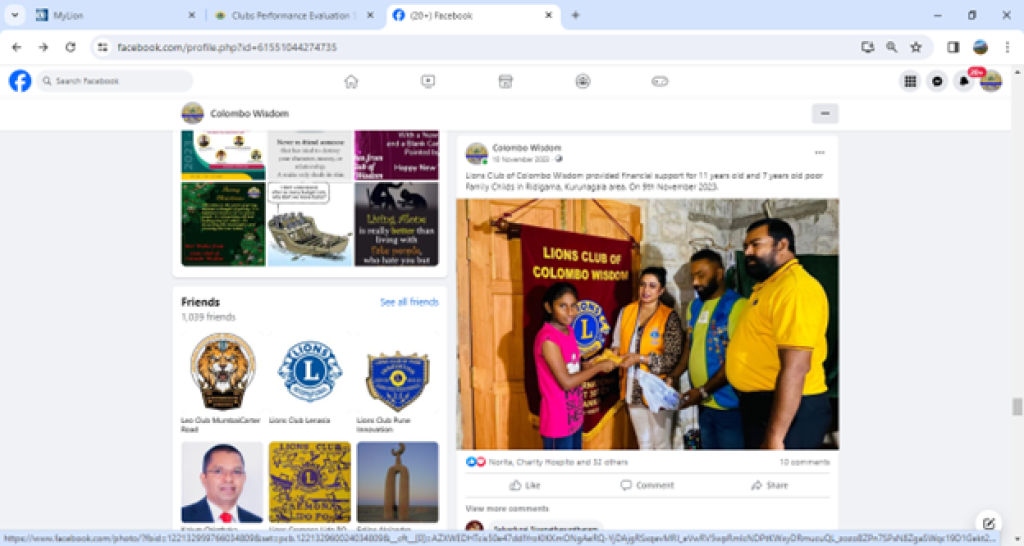Close the Facebook tab
This screenshot has height=546, width=1024.
coord(549,15)
